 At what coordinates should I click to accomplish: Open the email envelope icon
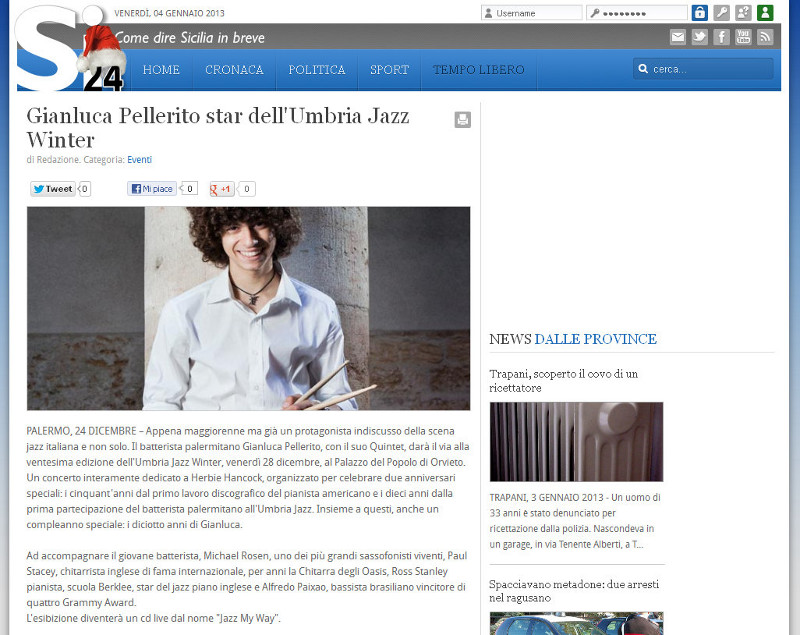pos(678,37)
